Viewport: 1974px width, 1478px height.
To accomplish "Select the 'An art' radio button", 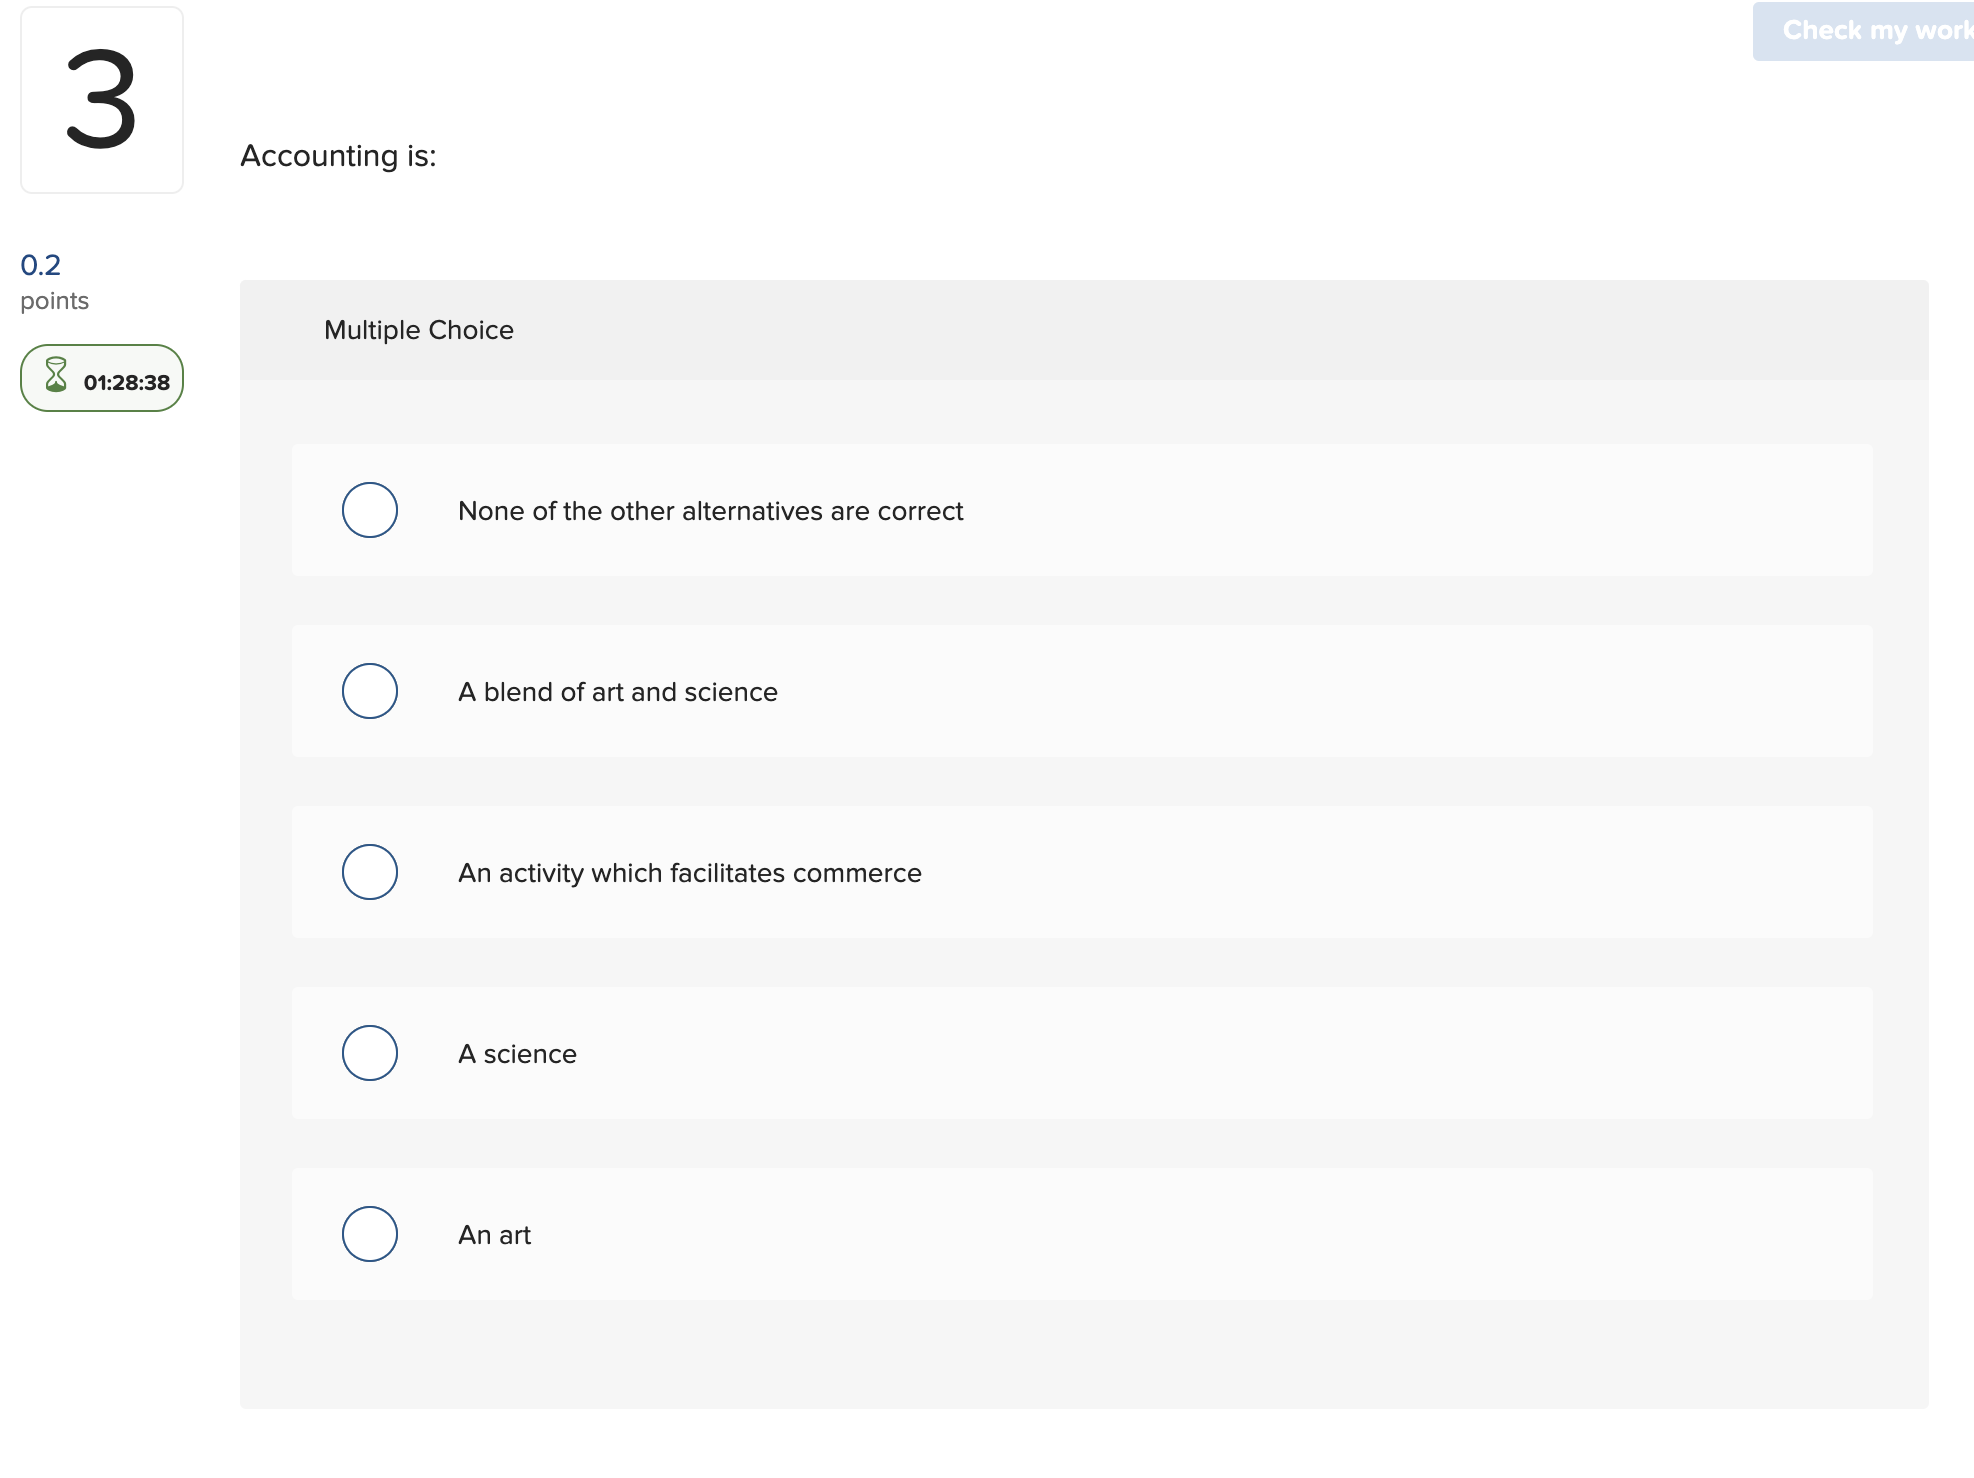I will (x=369, y=1233).
